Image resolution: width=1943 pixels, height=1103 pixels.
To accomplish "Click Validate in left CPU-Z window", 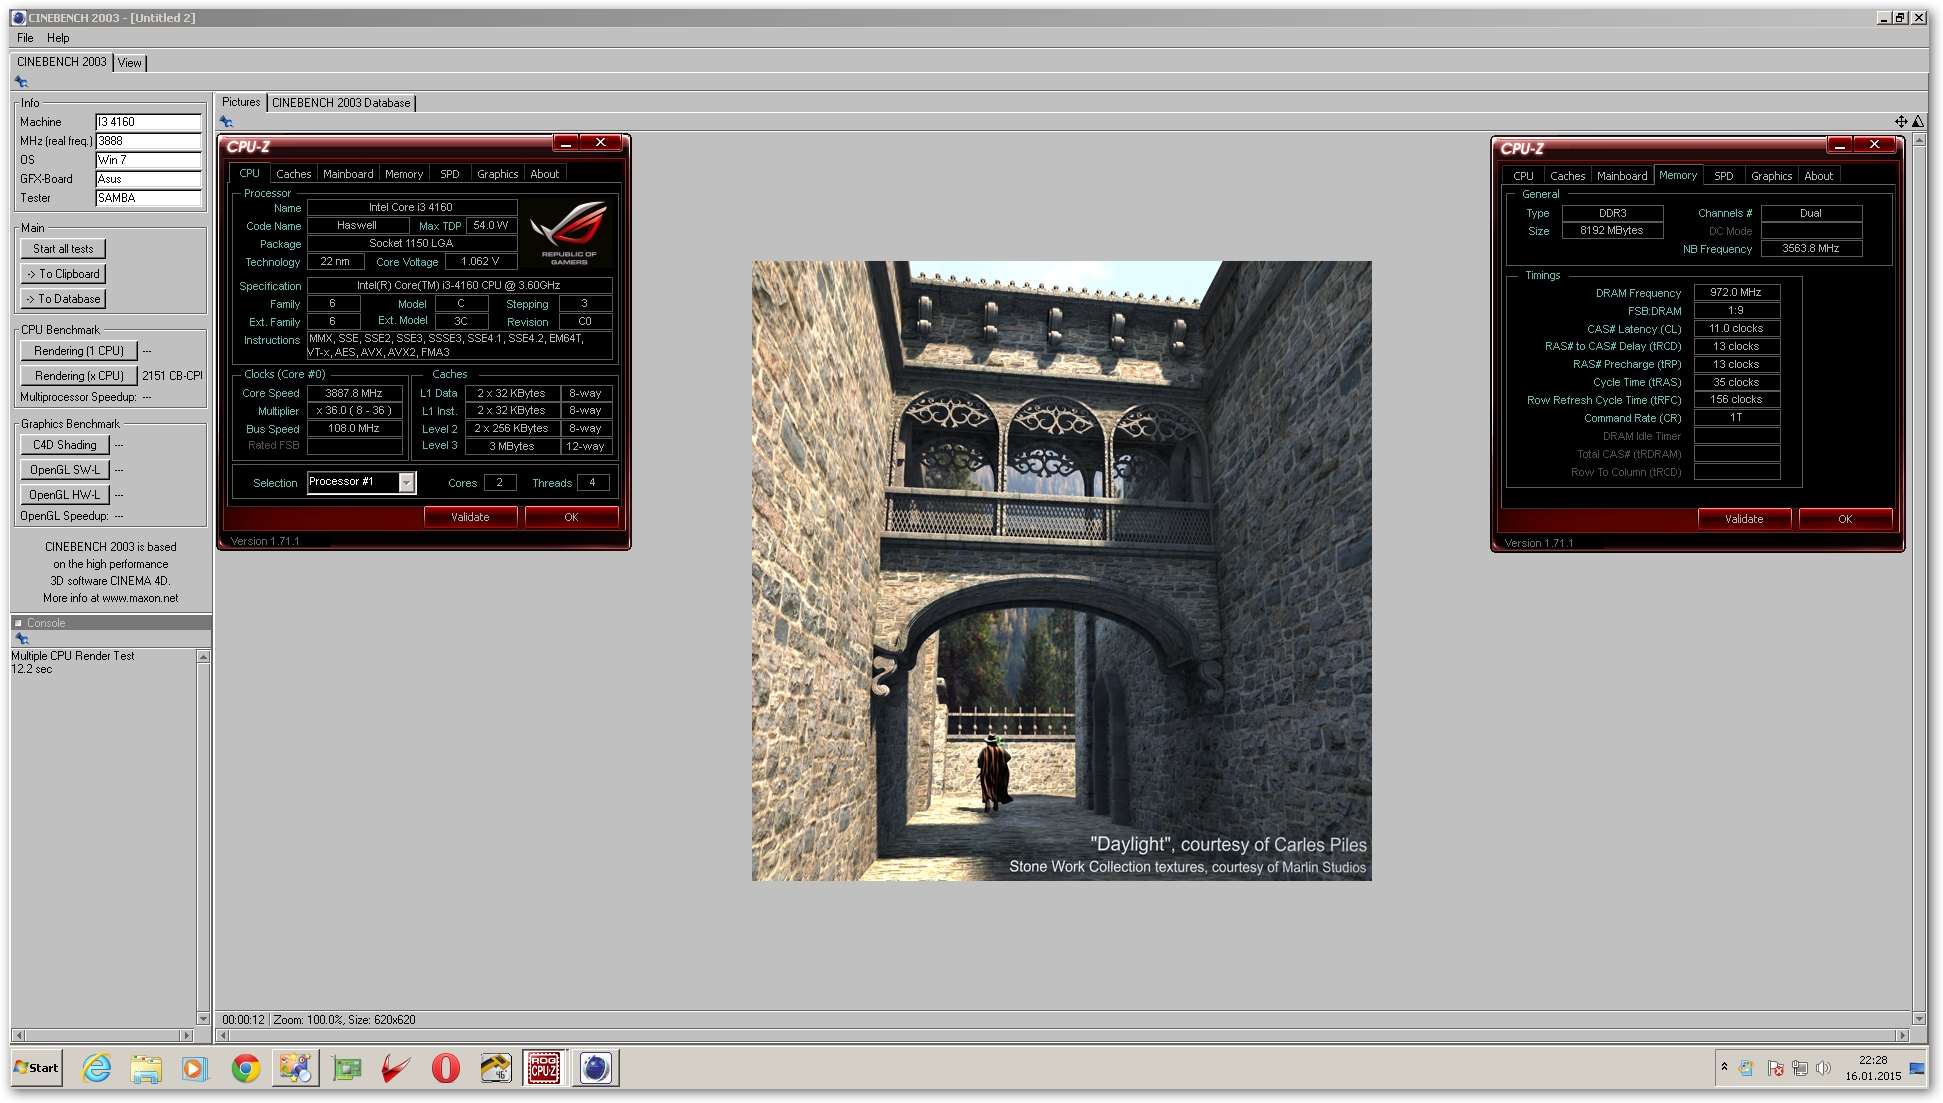I will (470, 517).
